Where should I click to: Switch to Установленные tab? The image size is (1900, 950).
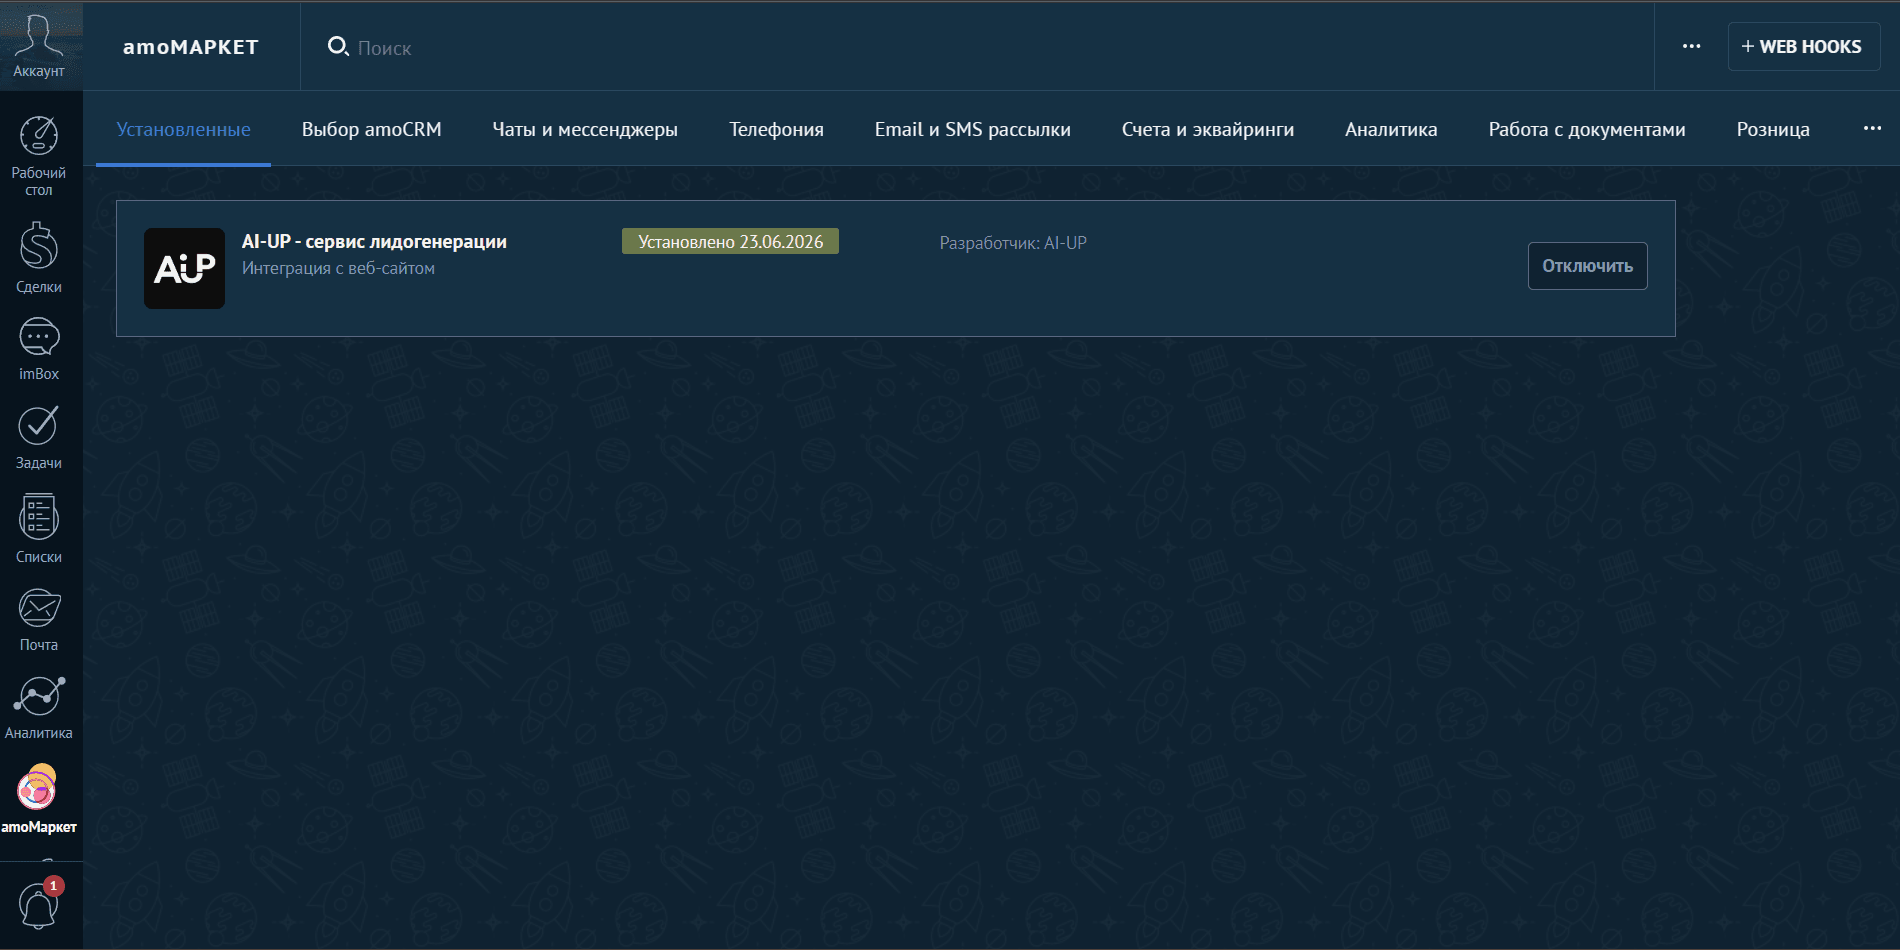point(183,129)
